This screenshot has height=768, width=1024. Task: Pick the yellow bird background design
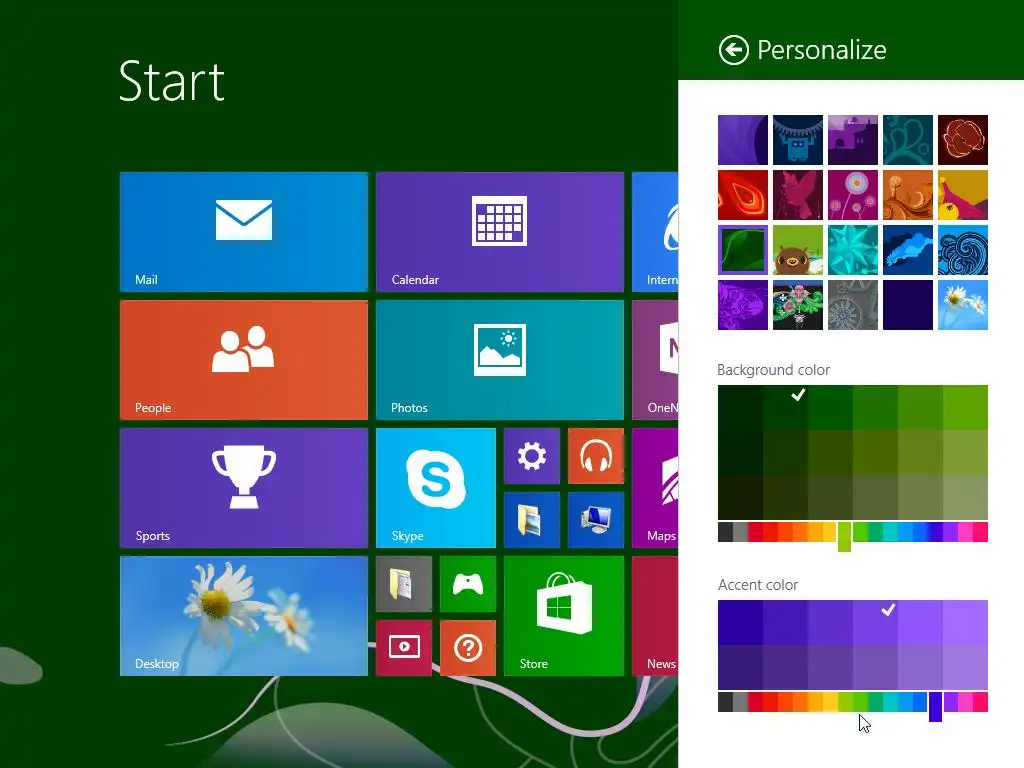pyautogui.click(x=963, y=195)
